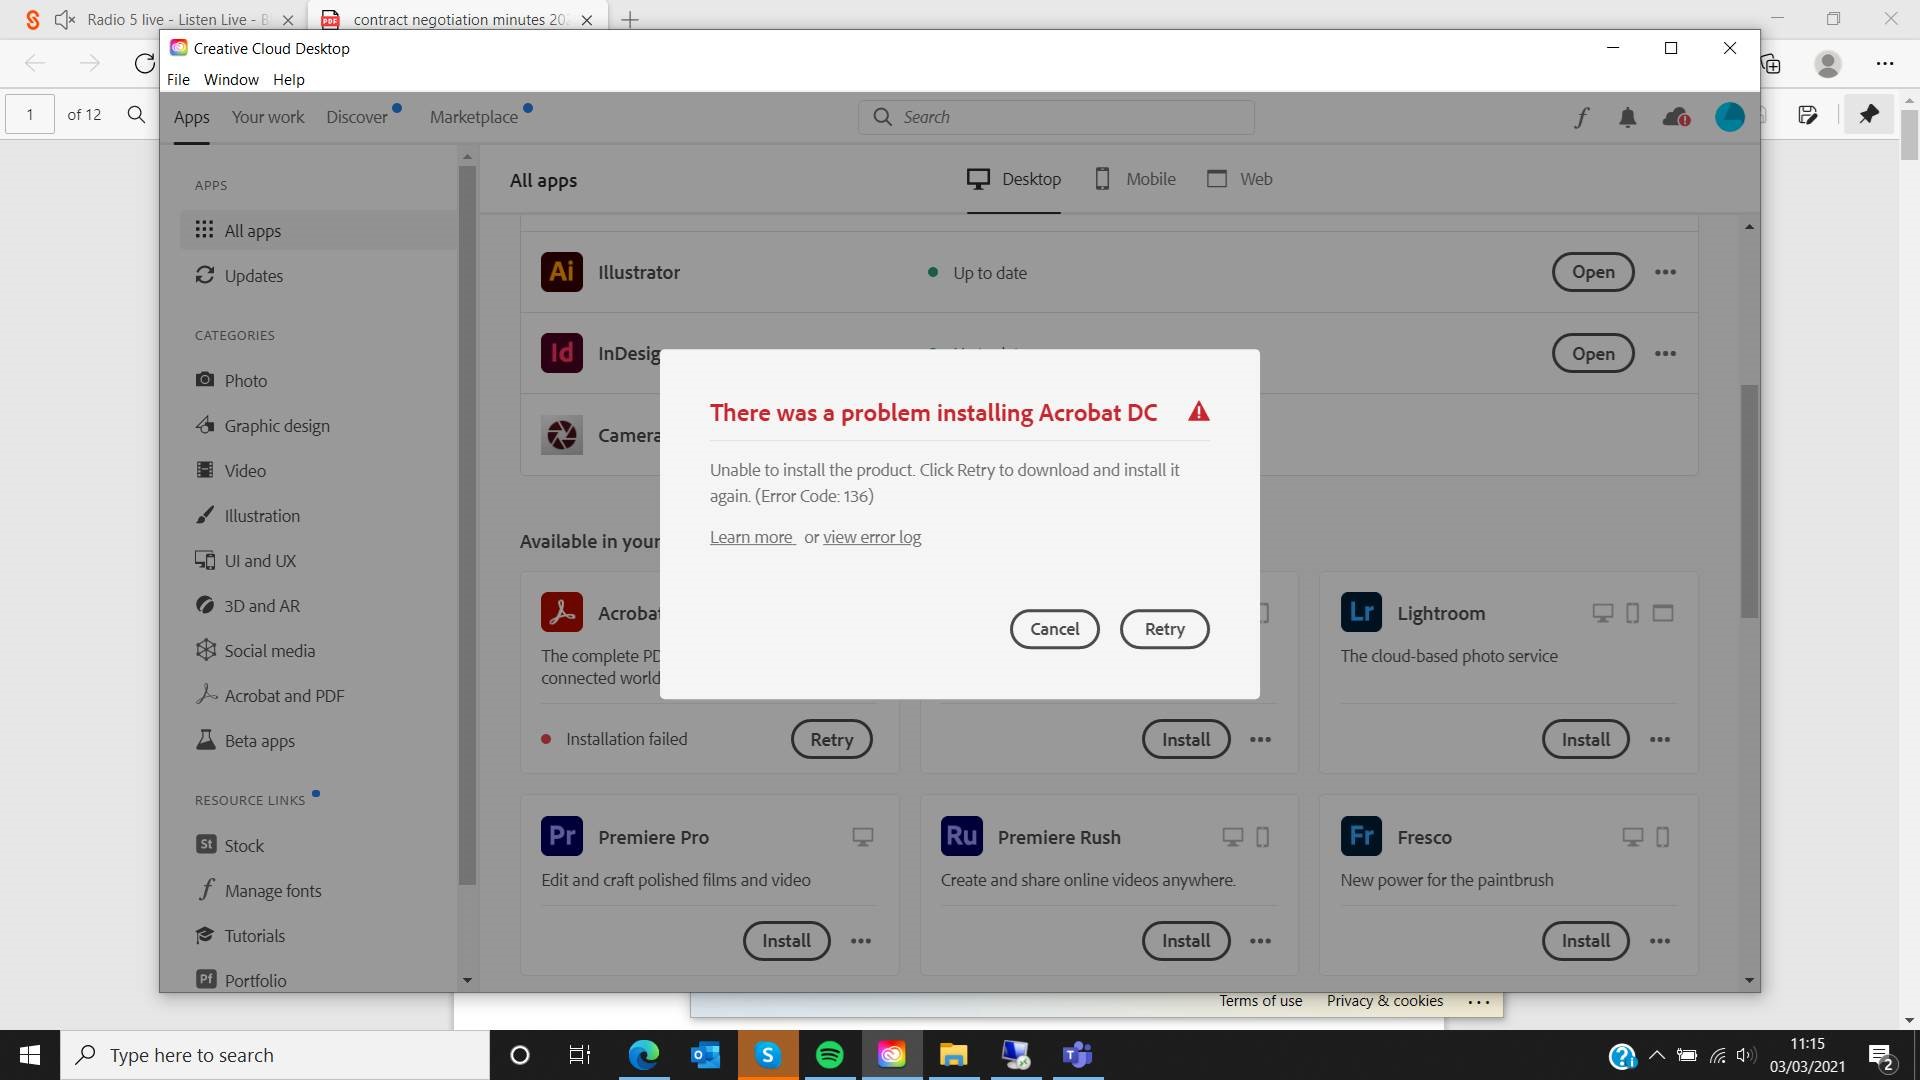The image size is (1920, 1080).
Task: Click the Learn more link
Action: click(752, 537)
